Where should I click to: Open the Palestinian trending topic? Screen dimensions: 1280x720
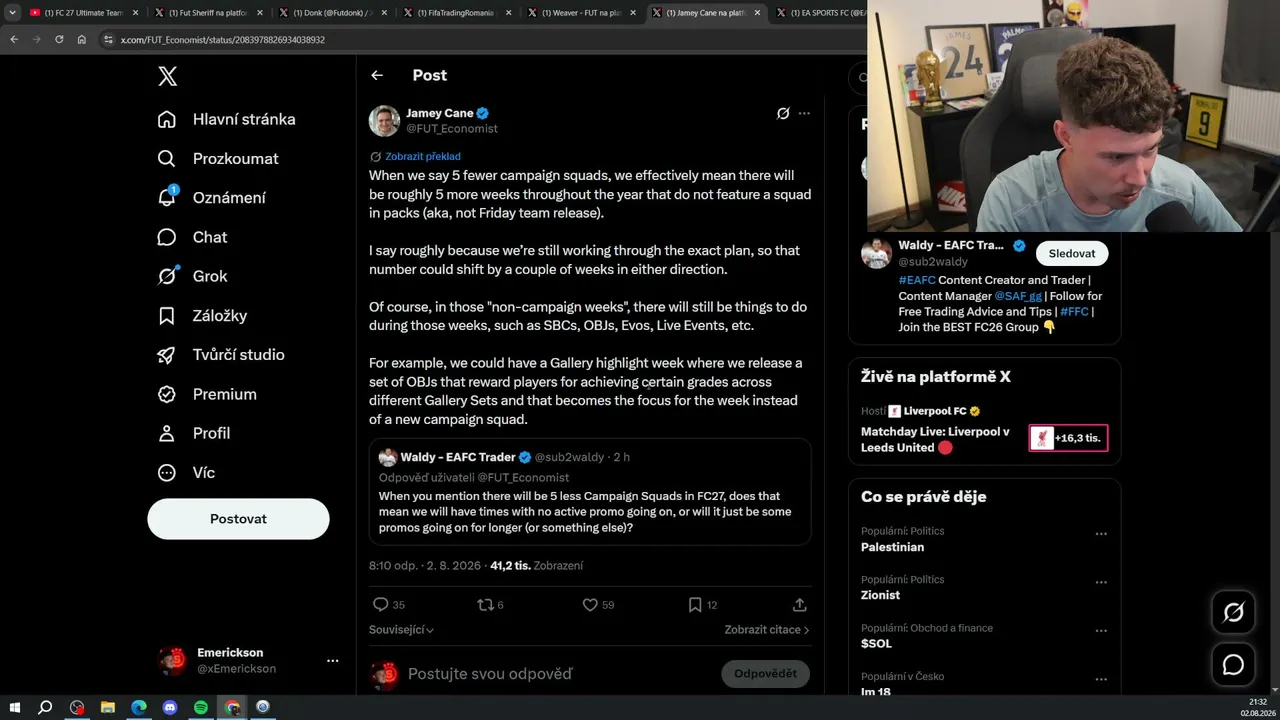pos(892,547)
